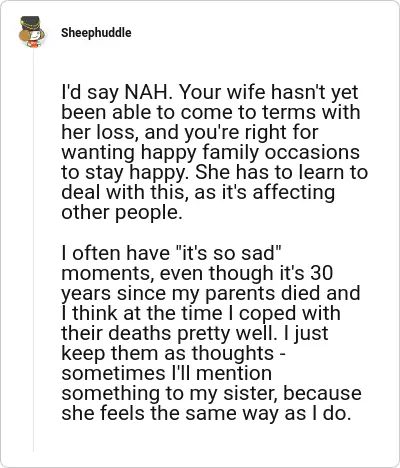Click the word "NAH" in the comment
Image resolution: width=400 pixels, height=468 pixels.
click(146, 92)
